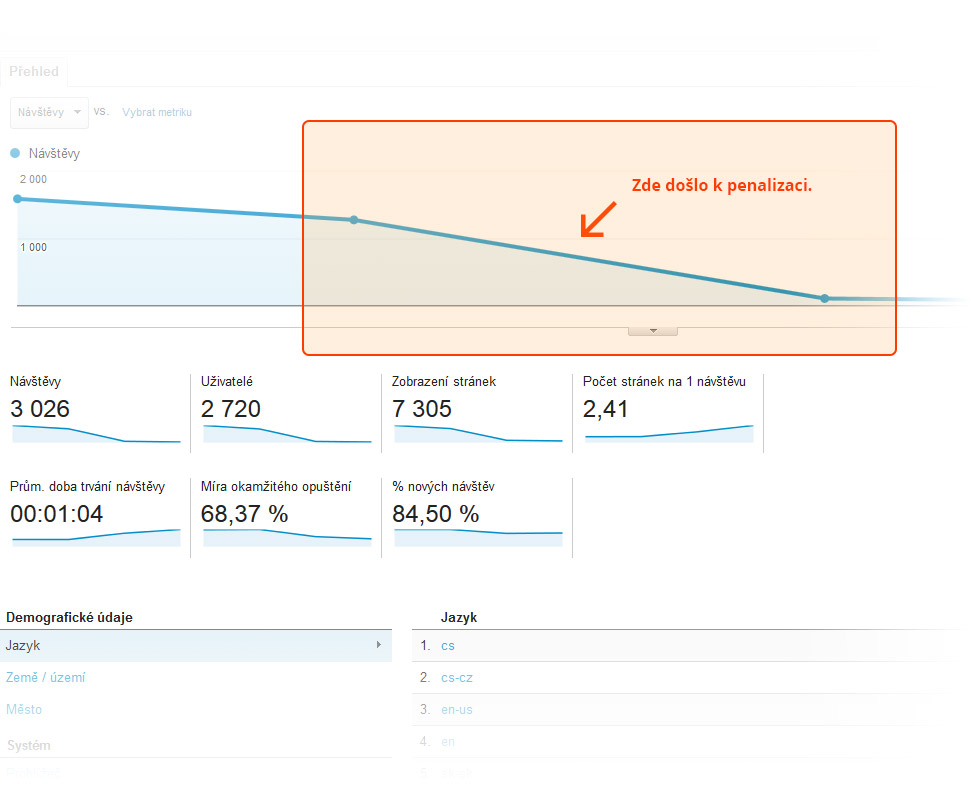Image resolution: width=974 pixels, height=812 pixels.
Task: Open Počet stránek na 1 návštěvu sparkline
Action: pyautogui.click(x=669, y=433)
